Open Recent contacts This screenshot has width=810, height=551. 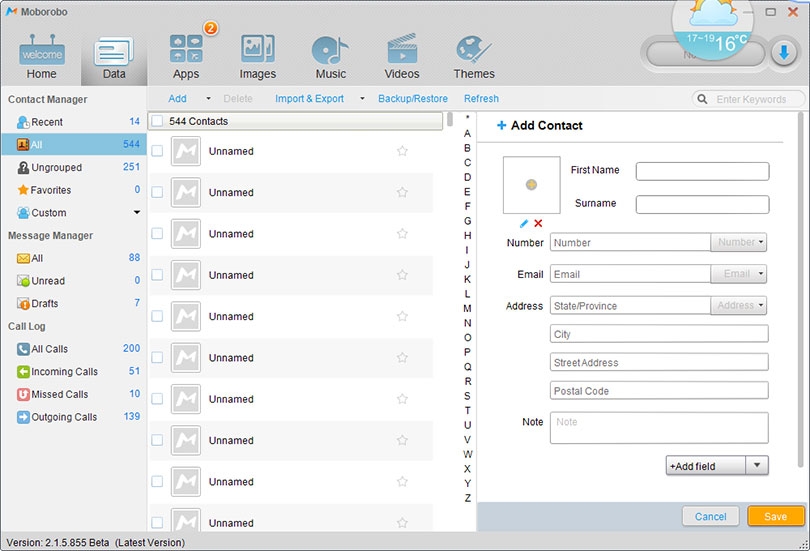74,122
